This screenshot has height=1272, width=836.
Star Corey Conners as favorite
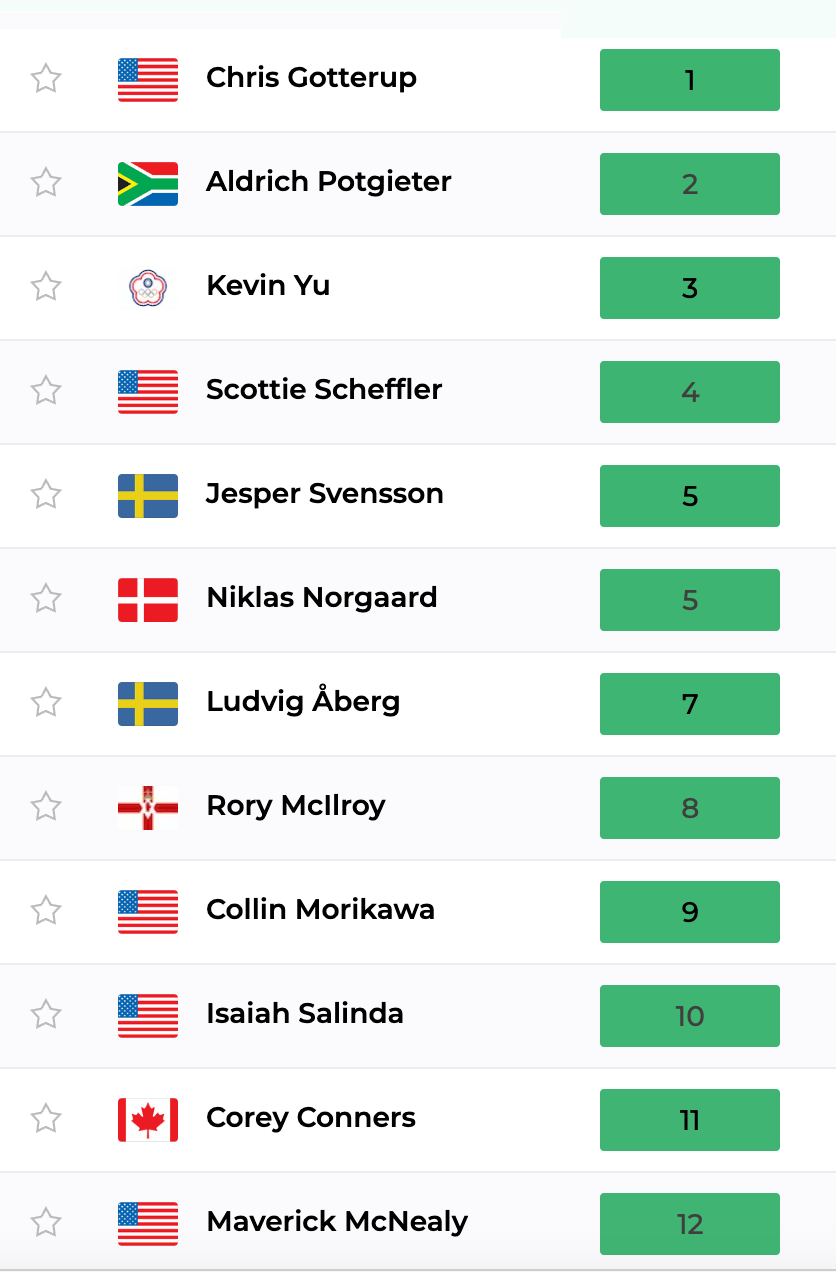46,1118
